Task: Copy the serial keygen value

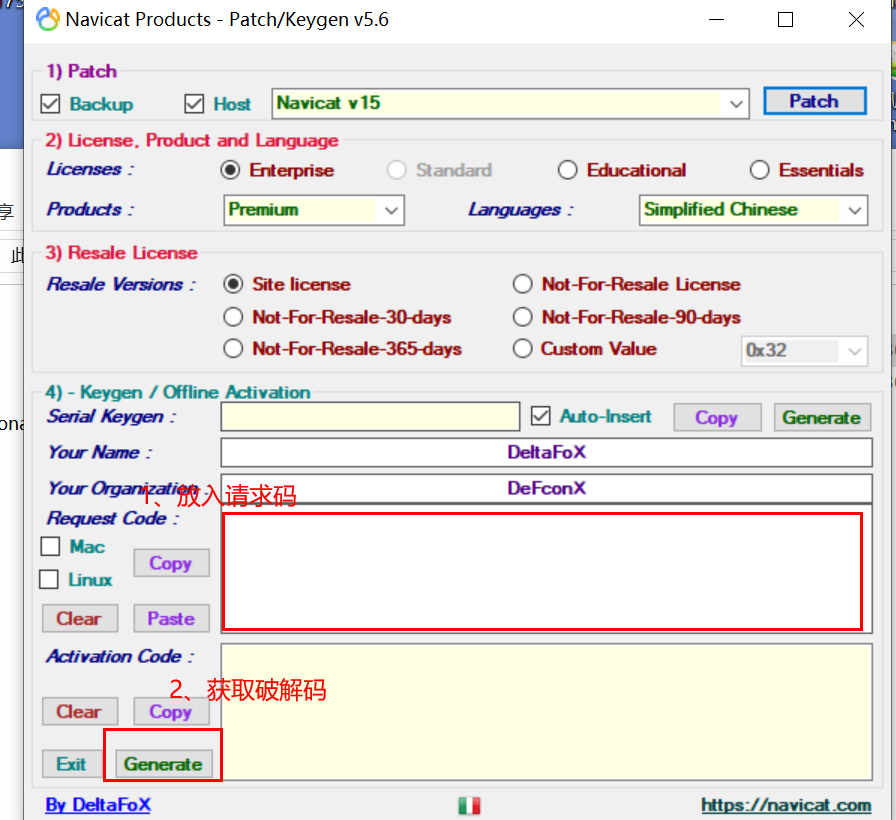Action: click(x=717, y=417)
